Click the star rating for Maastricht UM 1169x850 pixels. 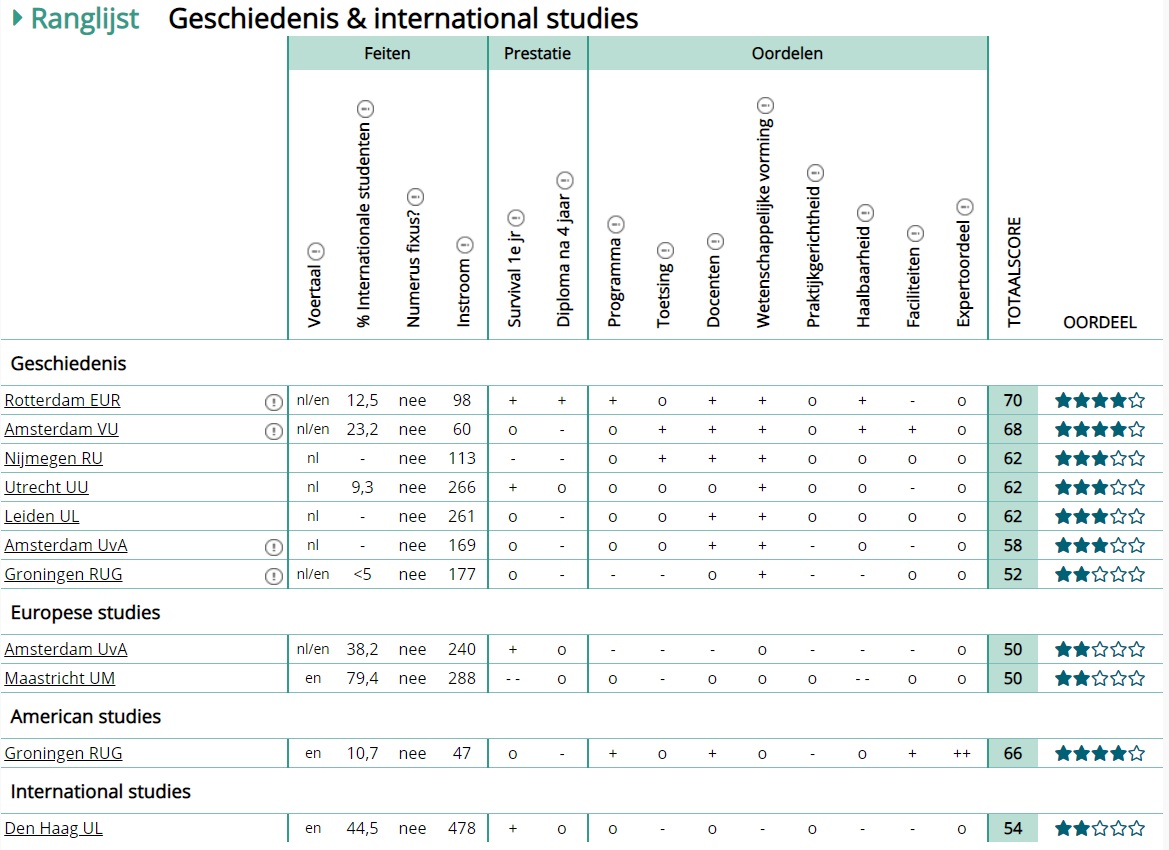coord(1100,679)
